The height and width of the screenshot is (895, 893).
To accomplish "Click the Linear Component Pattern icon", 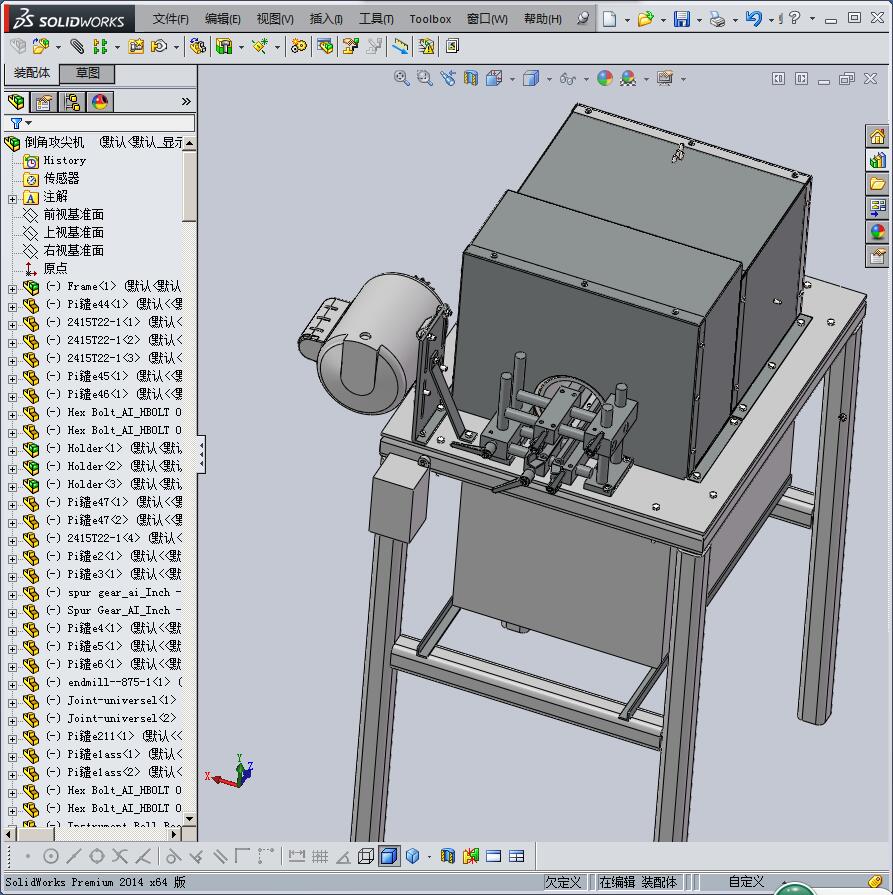I will pyautogui.click(x=100, y=46).
